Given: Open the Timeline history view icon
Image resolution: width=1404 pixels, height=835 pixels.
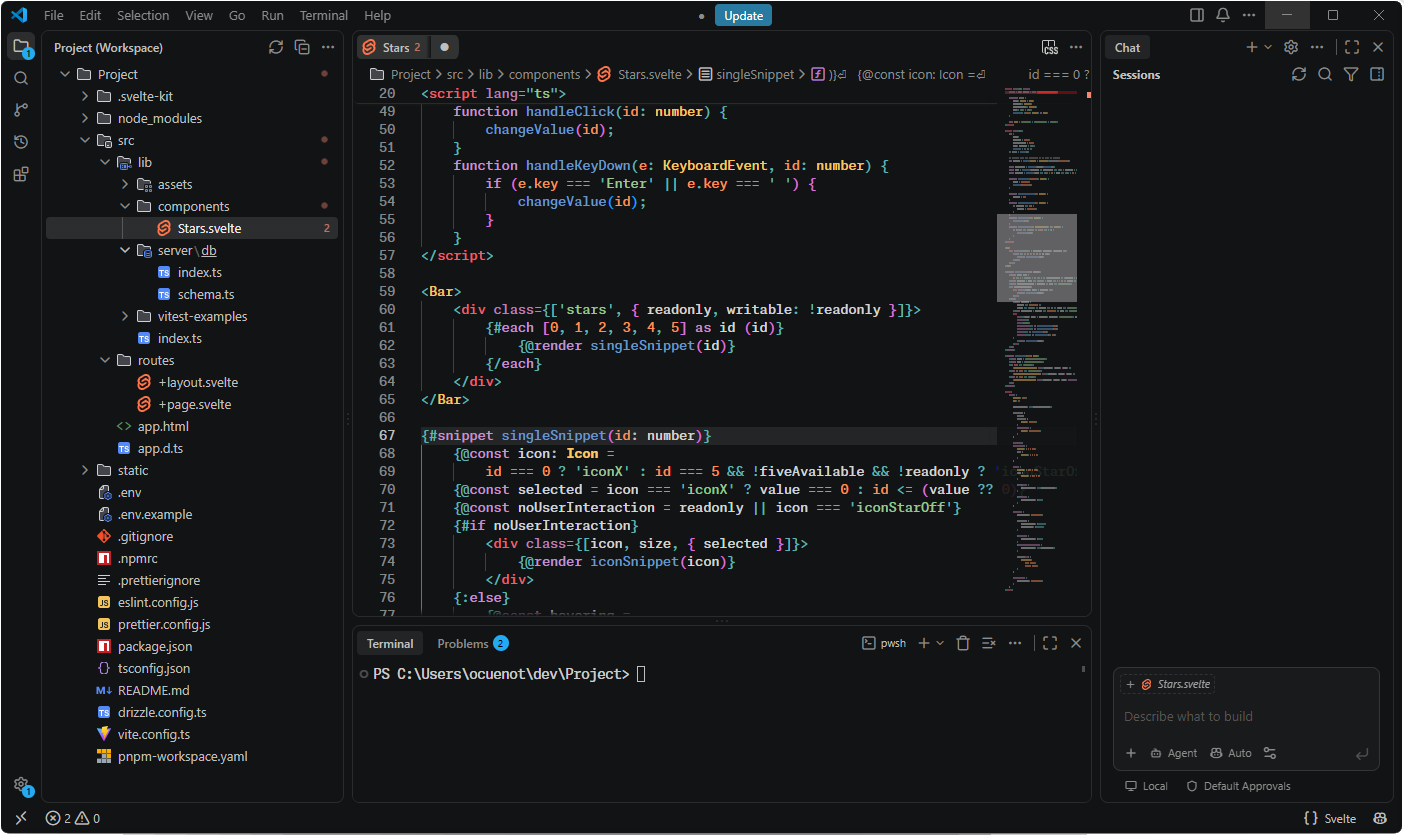Looking at the screenshot, I should (21, 142).
